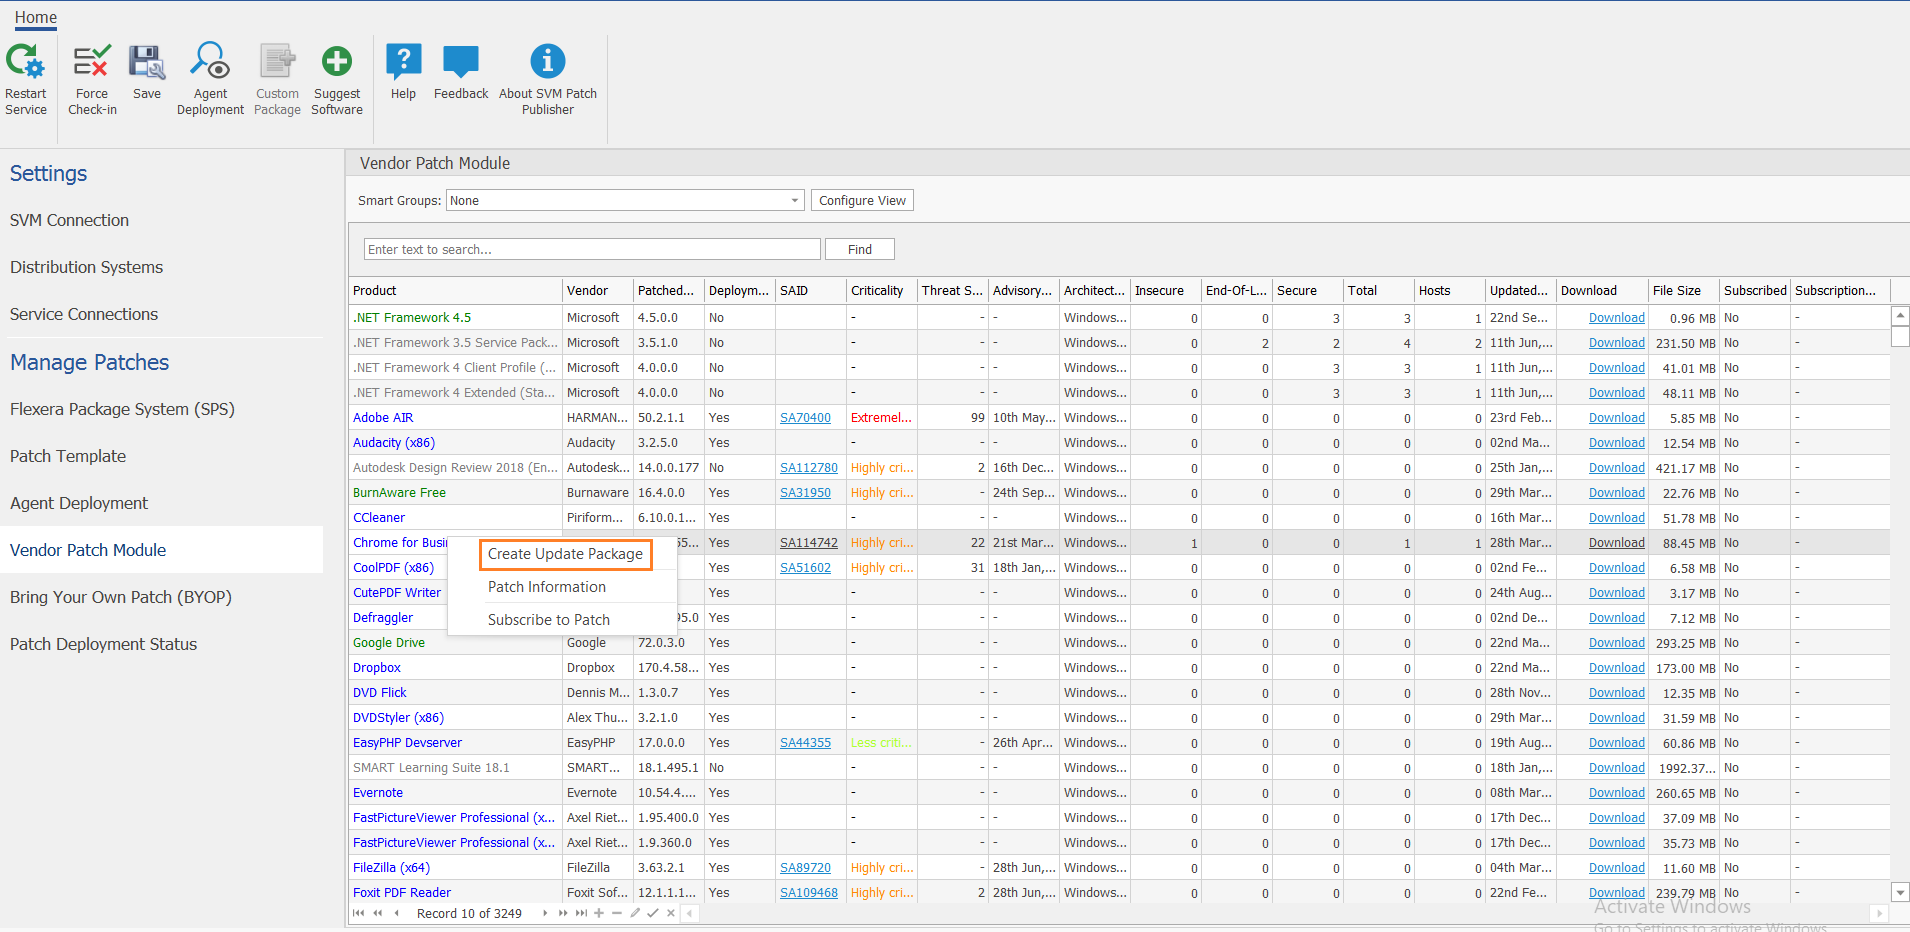
Task: Choose Create Update Package from context menu
Action: coord(565,554)
